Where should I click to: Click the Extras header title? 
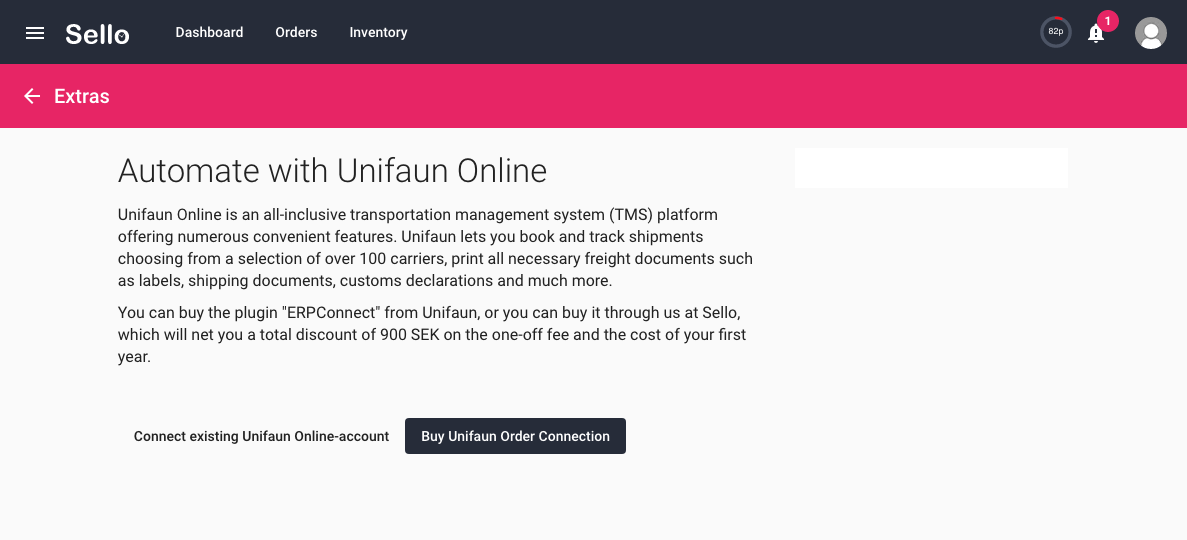pos(82,96)
